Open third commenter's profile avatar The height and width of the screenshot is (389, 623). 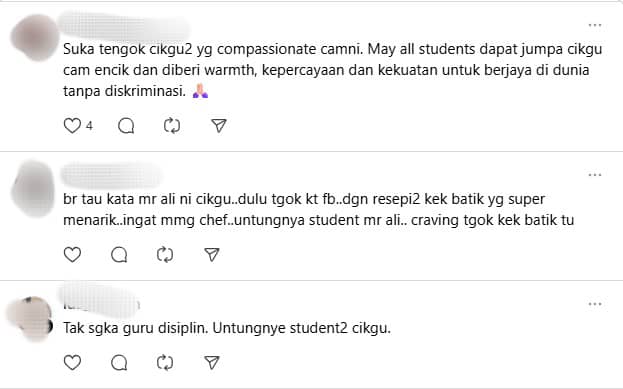pos(31,319)
